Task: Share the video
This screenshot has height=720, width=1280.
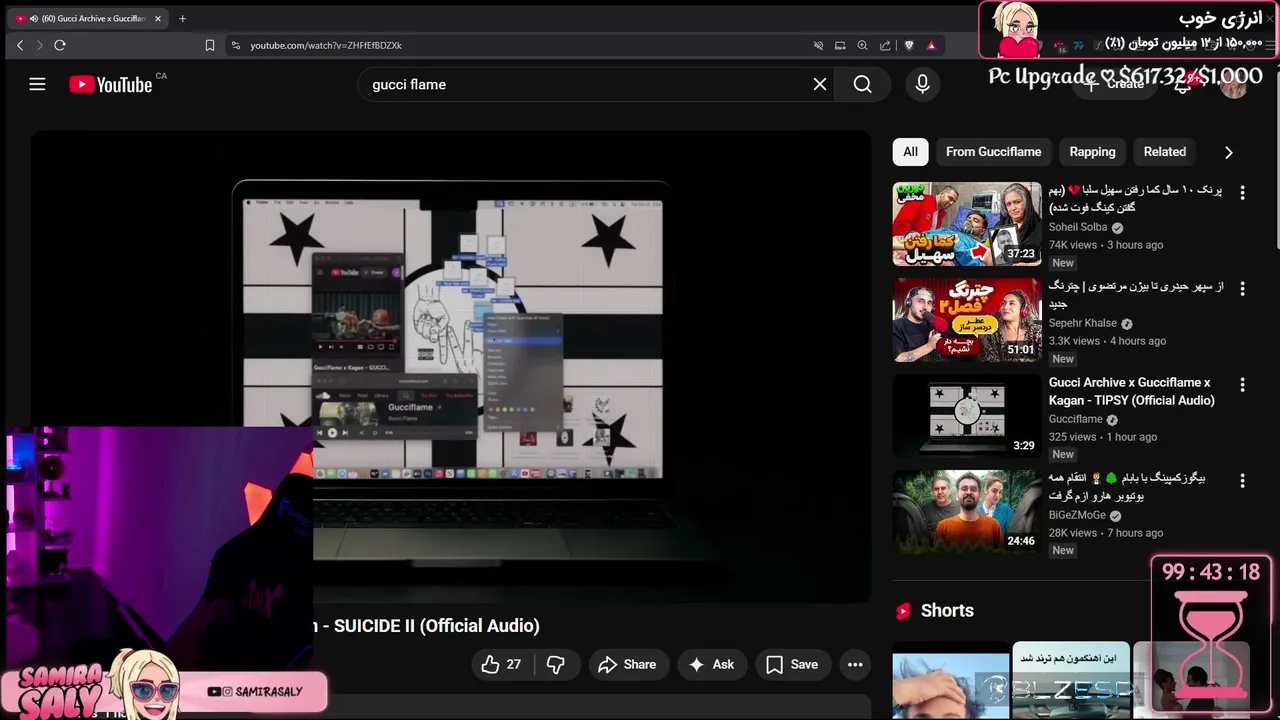Action: click(627, 664)
